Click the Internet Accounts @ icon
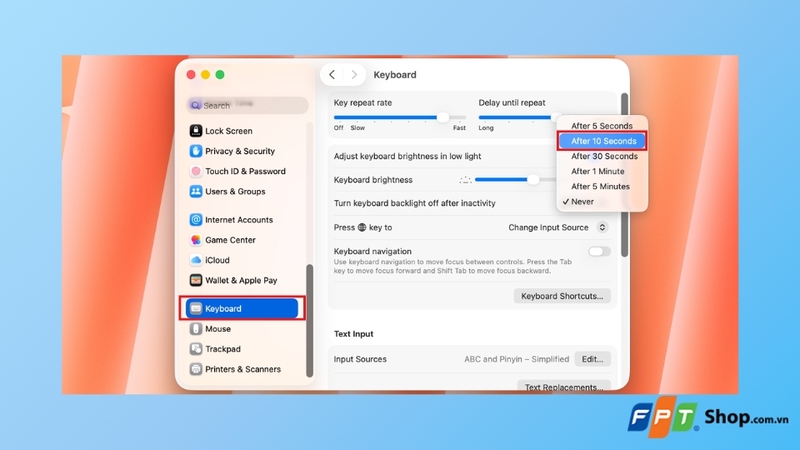The width and height of the screenshot is (800, 450). point(195,220)
